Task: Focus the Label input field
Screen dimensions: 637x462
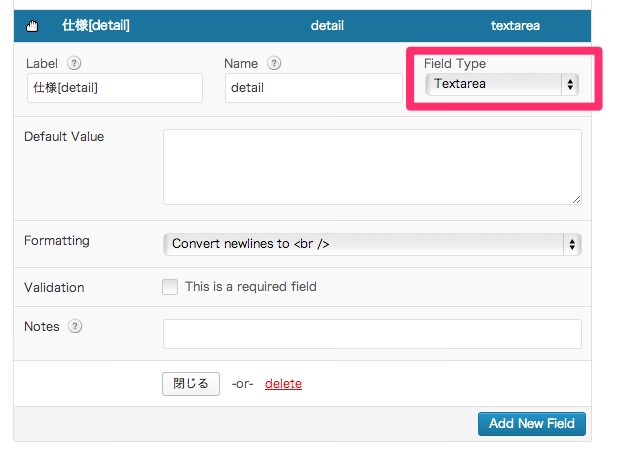Action: (115, 88)
